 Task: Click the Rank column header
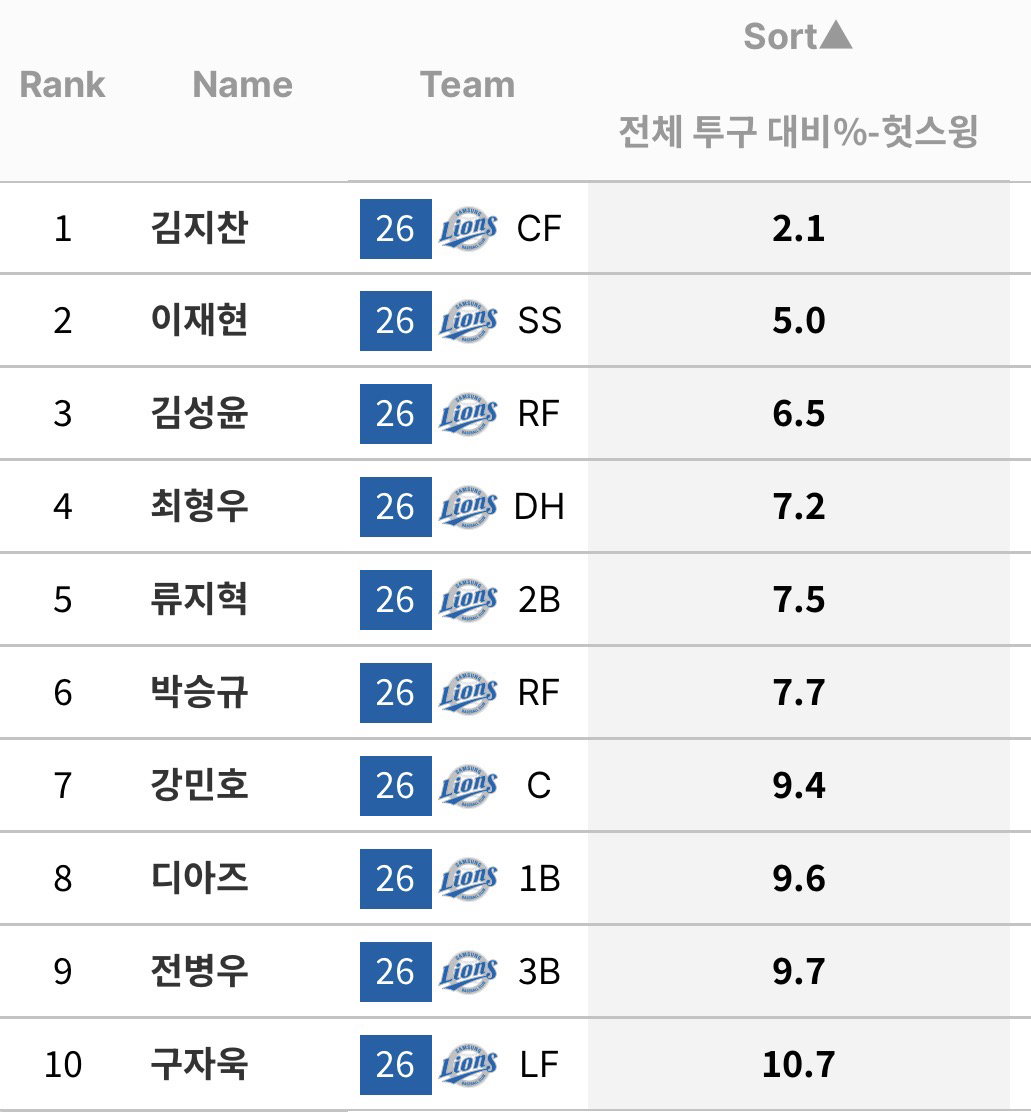(62, 85)
